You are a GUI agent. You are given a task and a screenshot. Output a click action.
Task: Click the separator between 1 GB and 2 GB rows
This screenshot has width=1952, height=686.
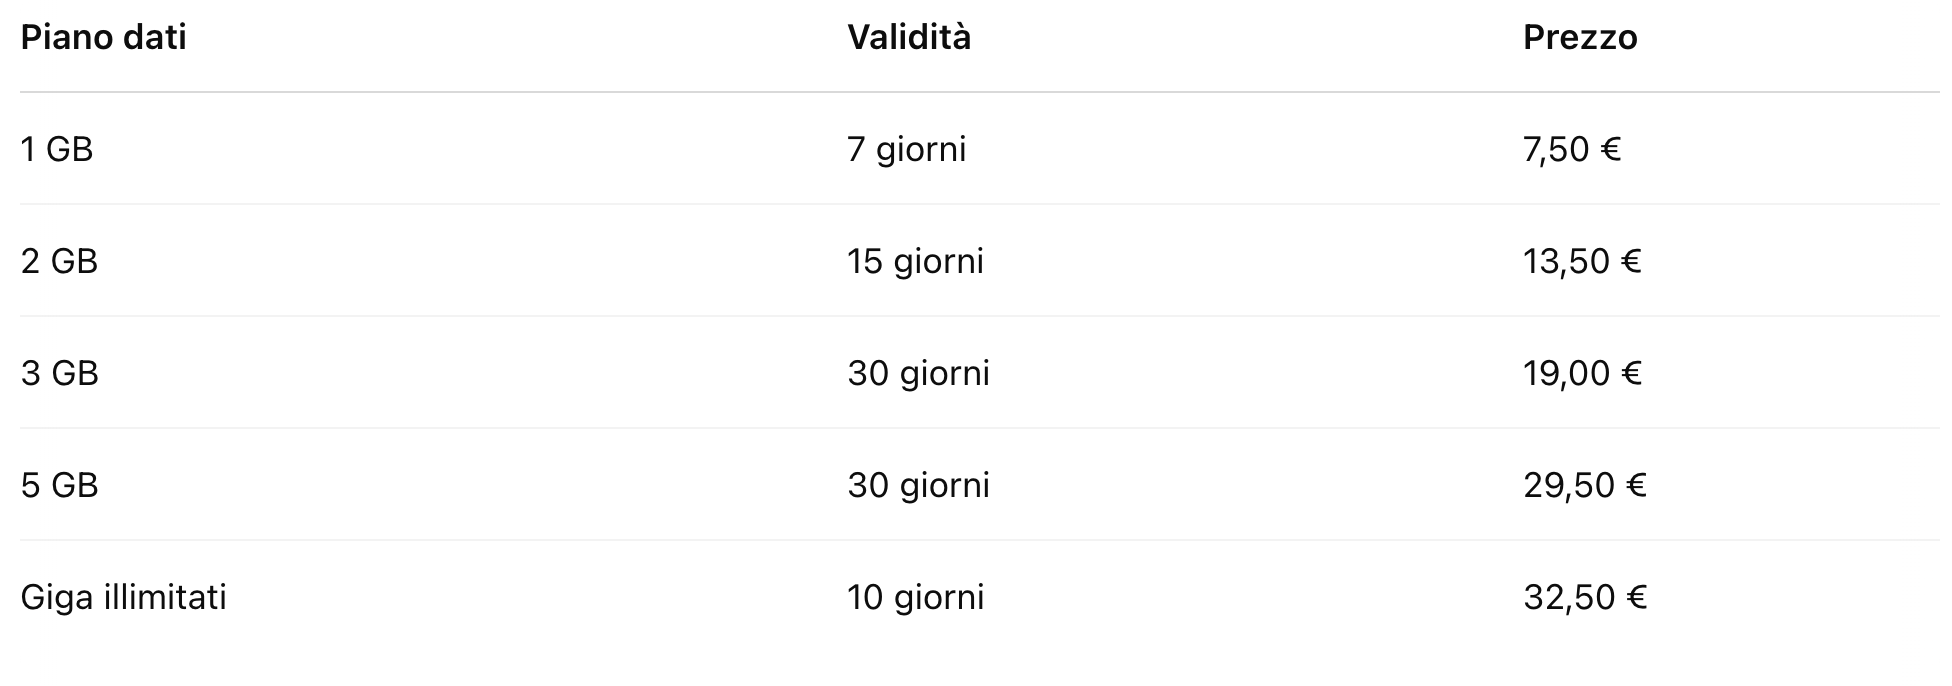(x=976, y=204)
